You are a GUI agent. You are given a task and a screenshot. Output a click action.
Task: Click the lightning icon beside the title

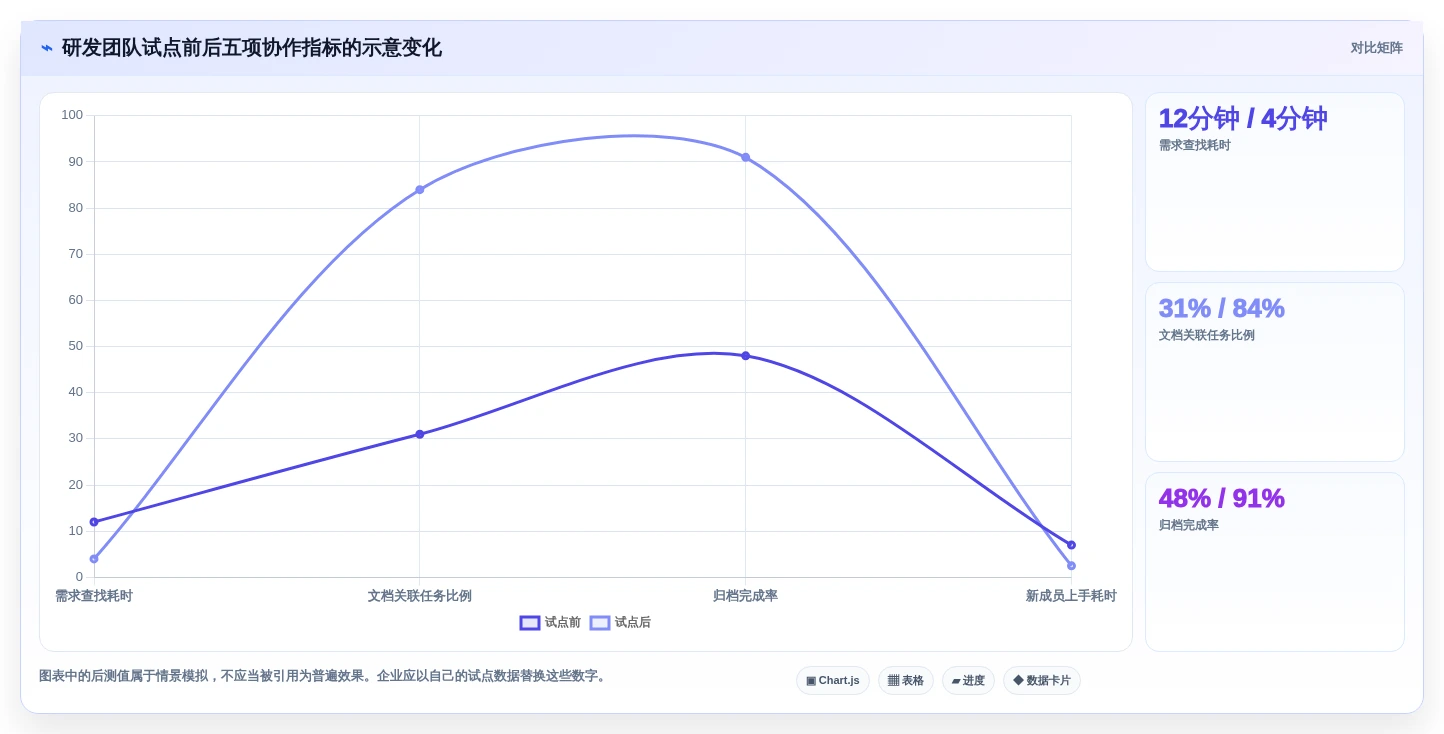point(47,48)
